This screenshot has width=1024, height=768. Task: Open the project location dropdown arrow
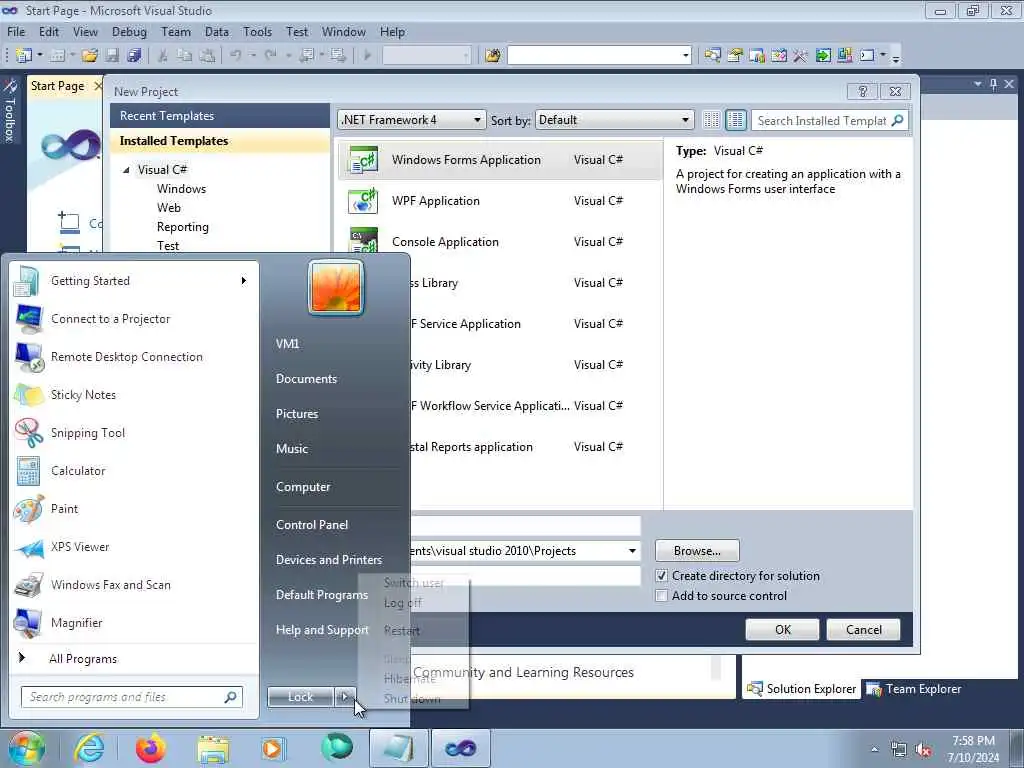tap(632, 551)
